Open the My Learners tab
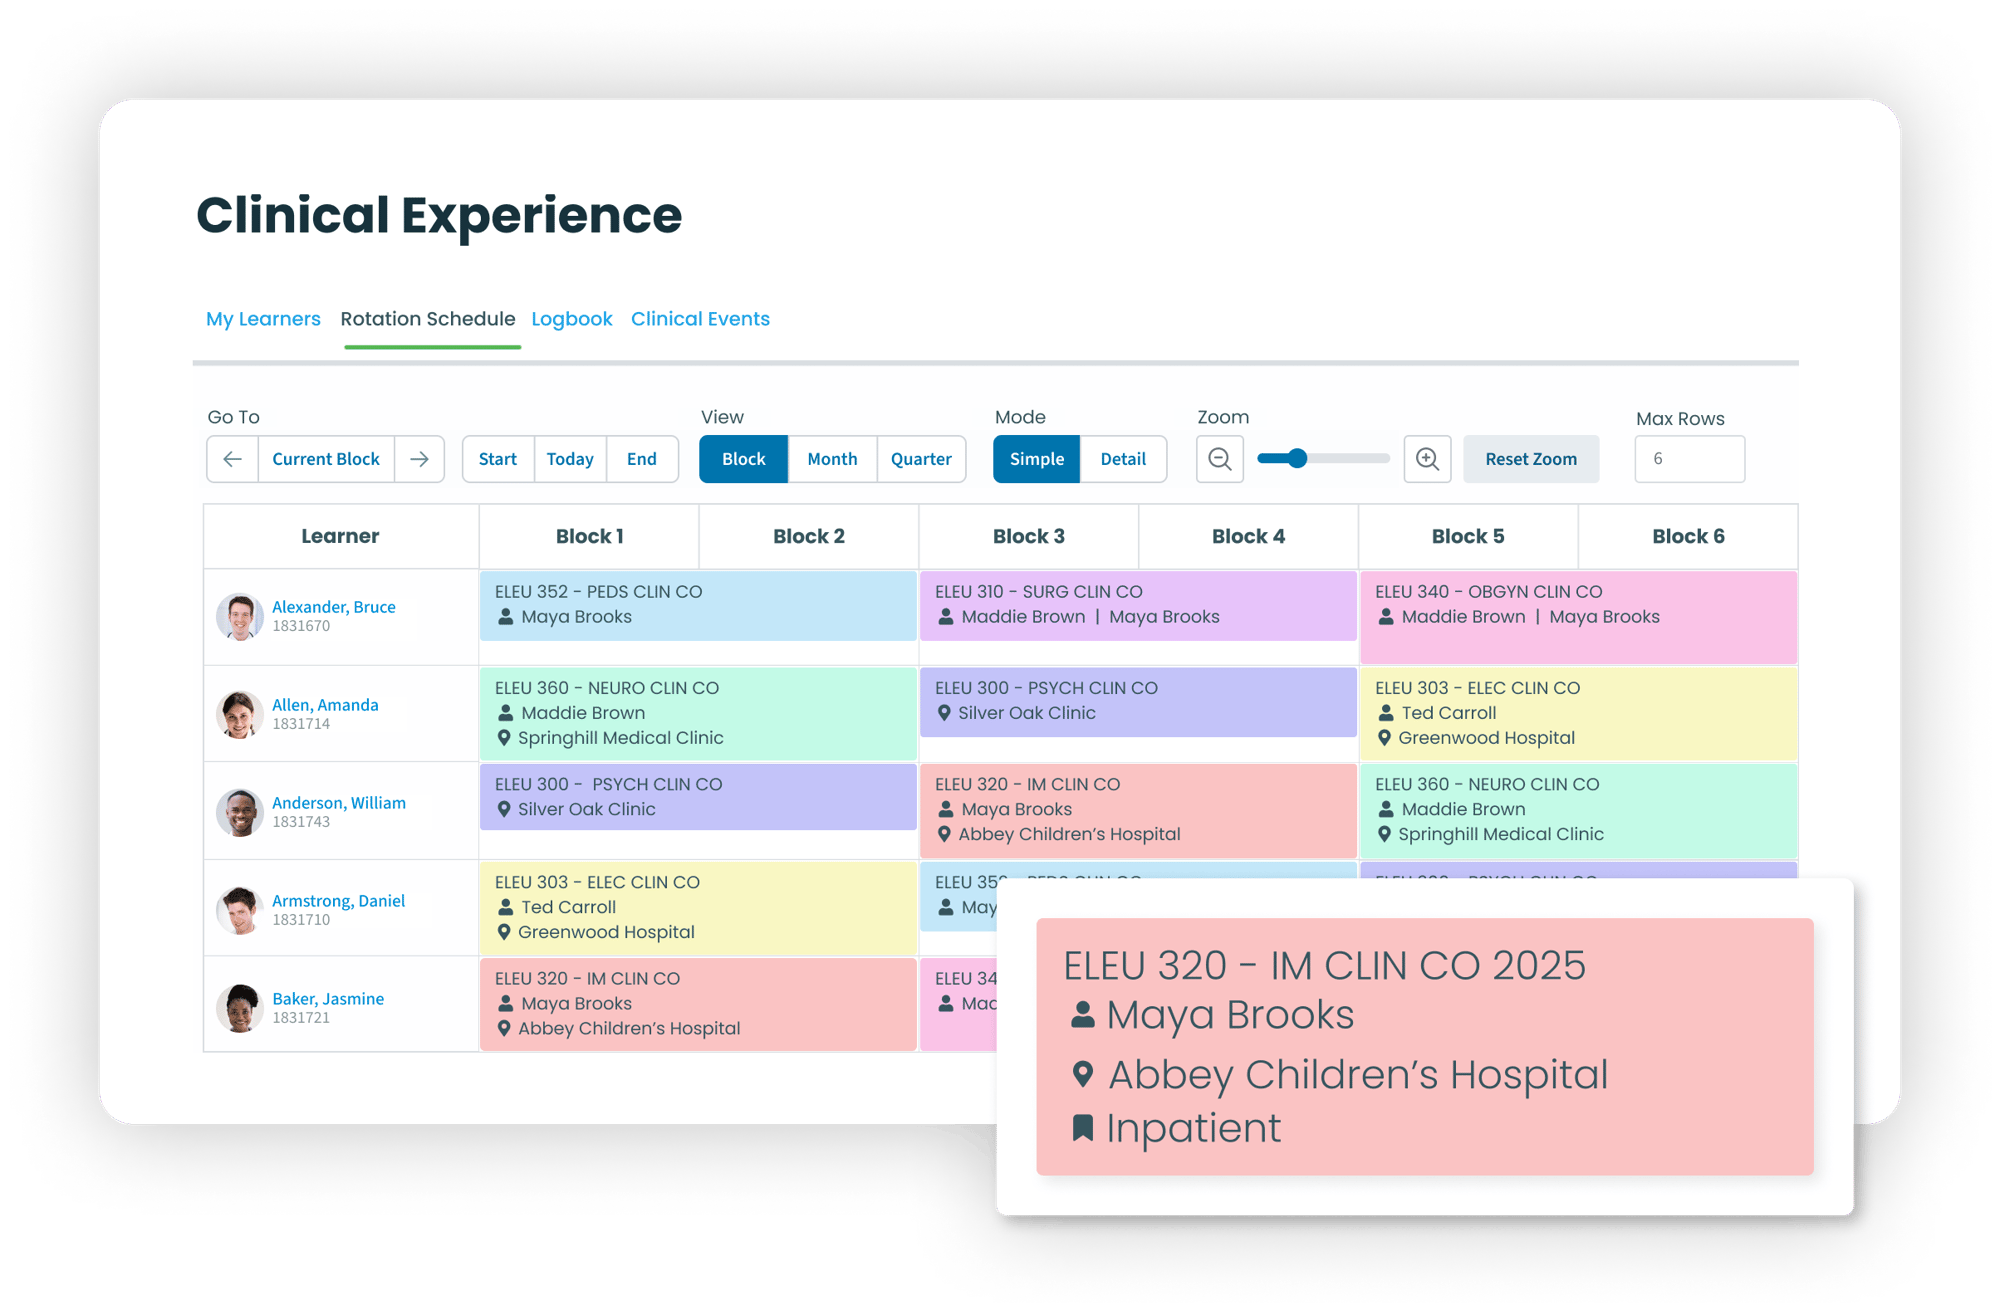This screenshot has width=2000, height=1315. [264, 318]
